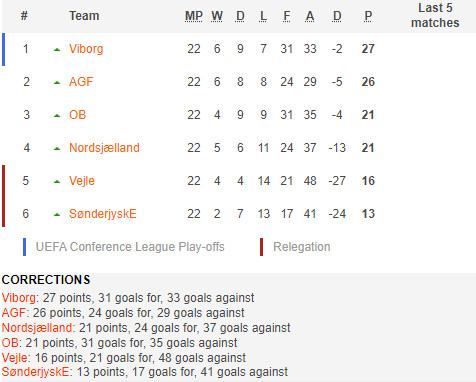Viewport: 476px width, 382px height.
Task: Click green up arrow beside Viborg
Action: [x=57, y=50]
